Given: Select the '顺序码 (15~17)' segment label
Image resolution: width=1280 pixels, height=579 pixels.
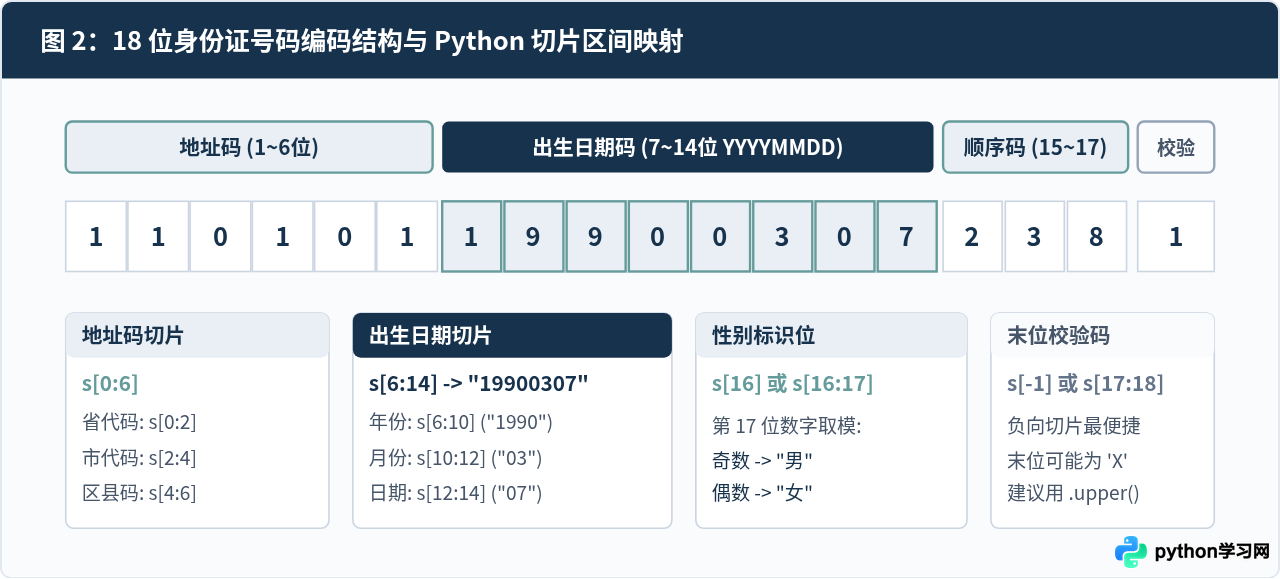Looking at the screenshot, I should coord(1035,147).
